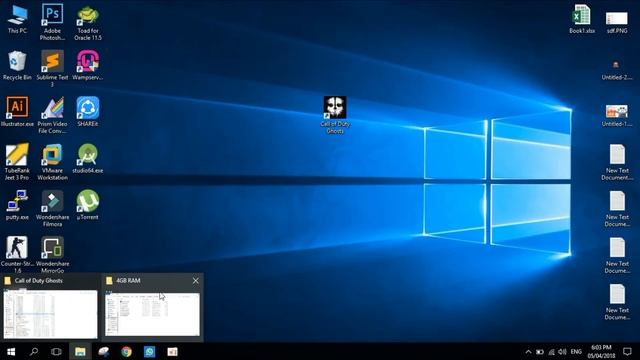Select the topmost New Text Document file
640x360 pixels.
[617, 162]
